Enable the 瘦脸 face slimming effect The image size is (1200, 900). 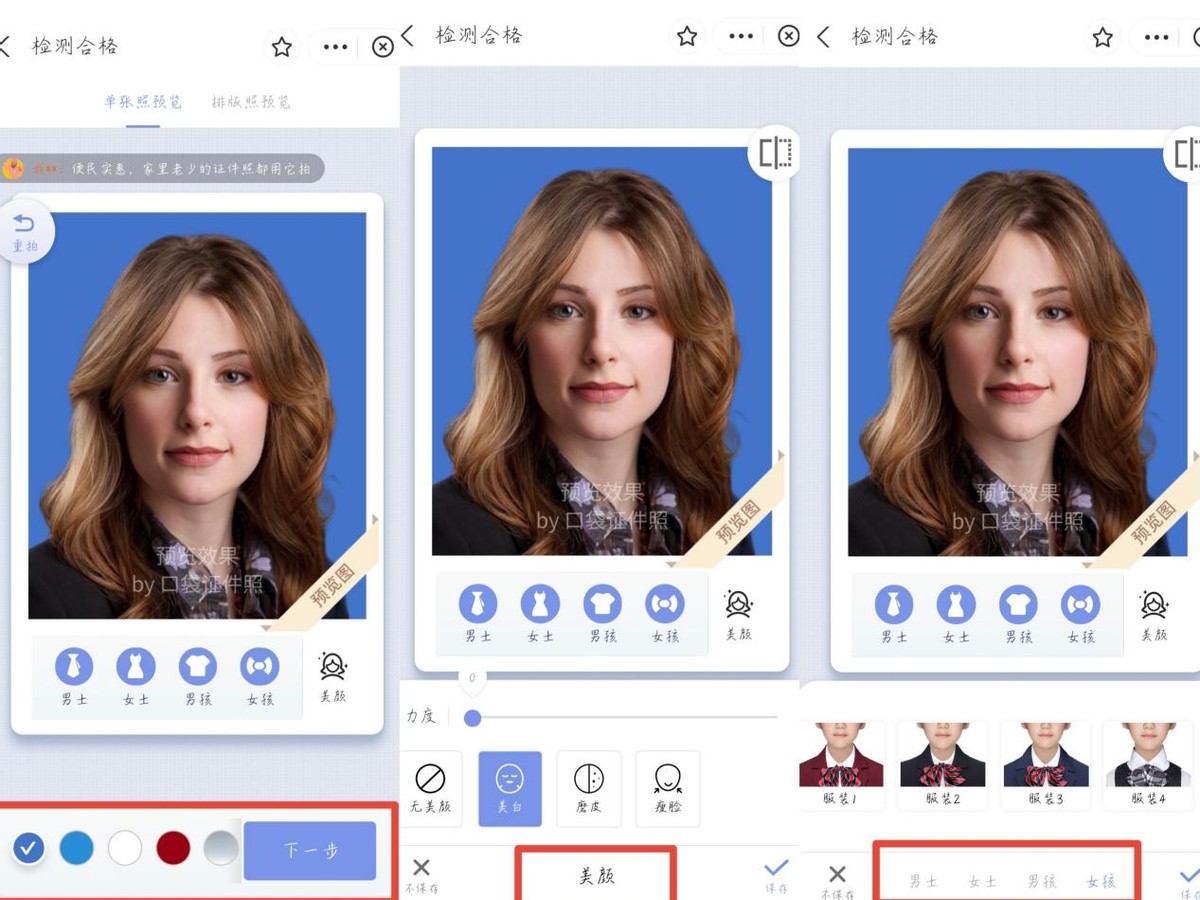[x=668, y=788]
